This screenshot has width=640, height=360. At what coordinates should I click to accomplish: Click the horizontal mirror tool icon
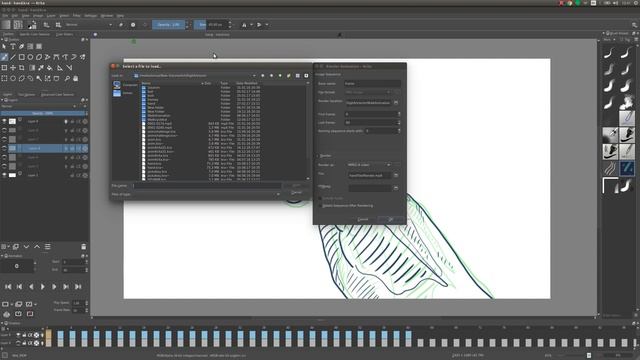[244, 25]
